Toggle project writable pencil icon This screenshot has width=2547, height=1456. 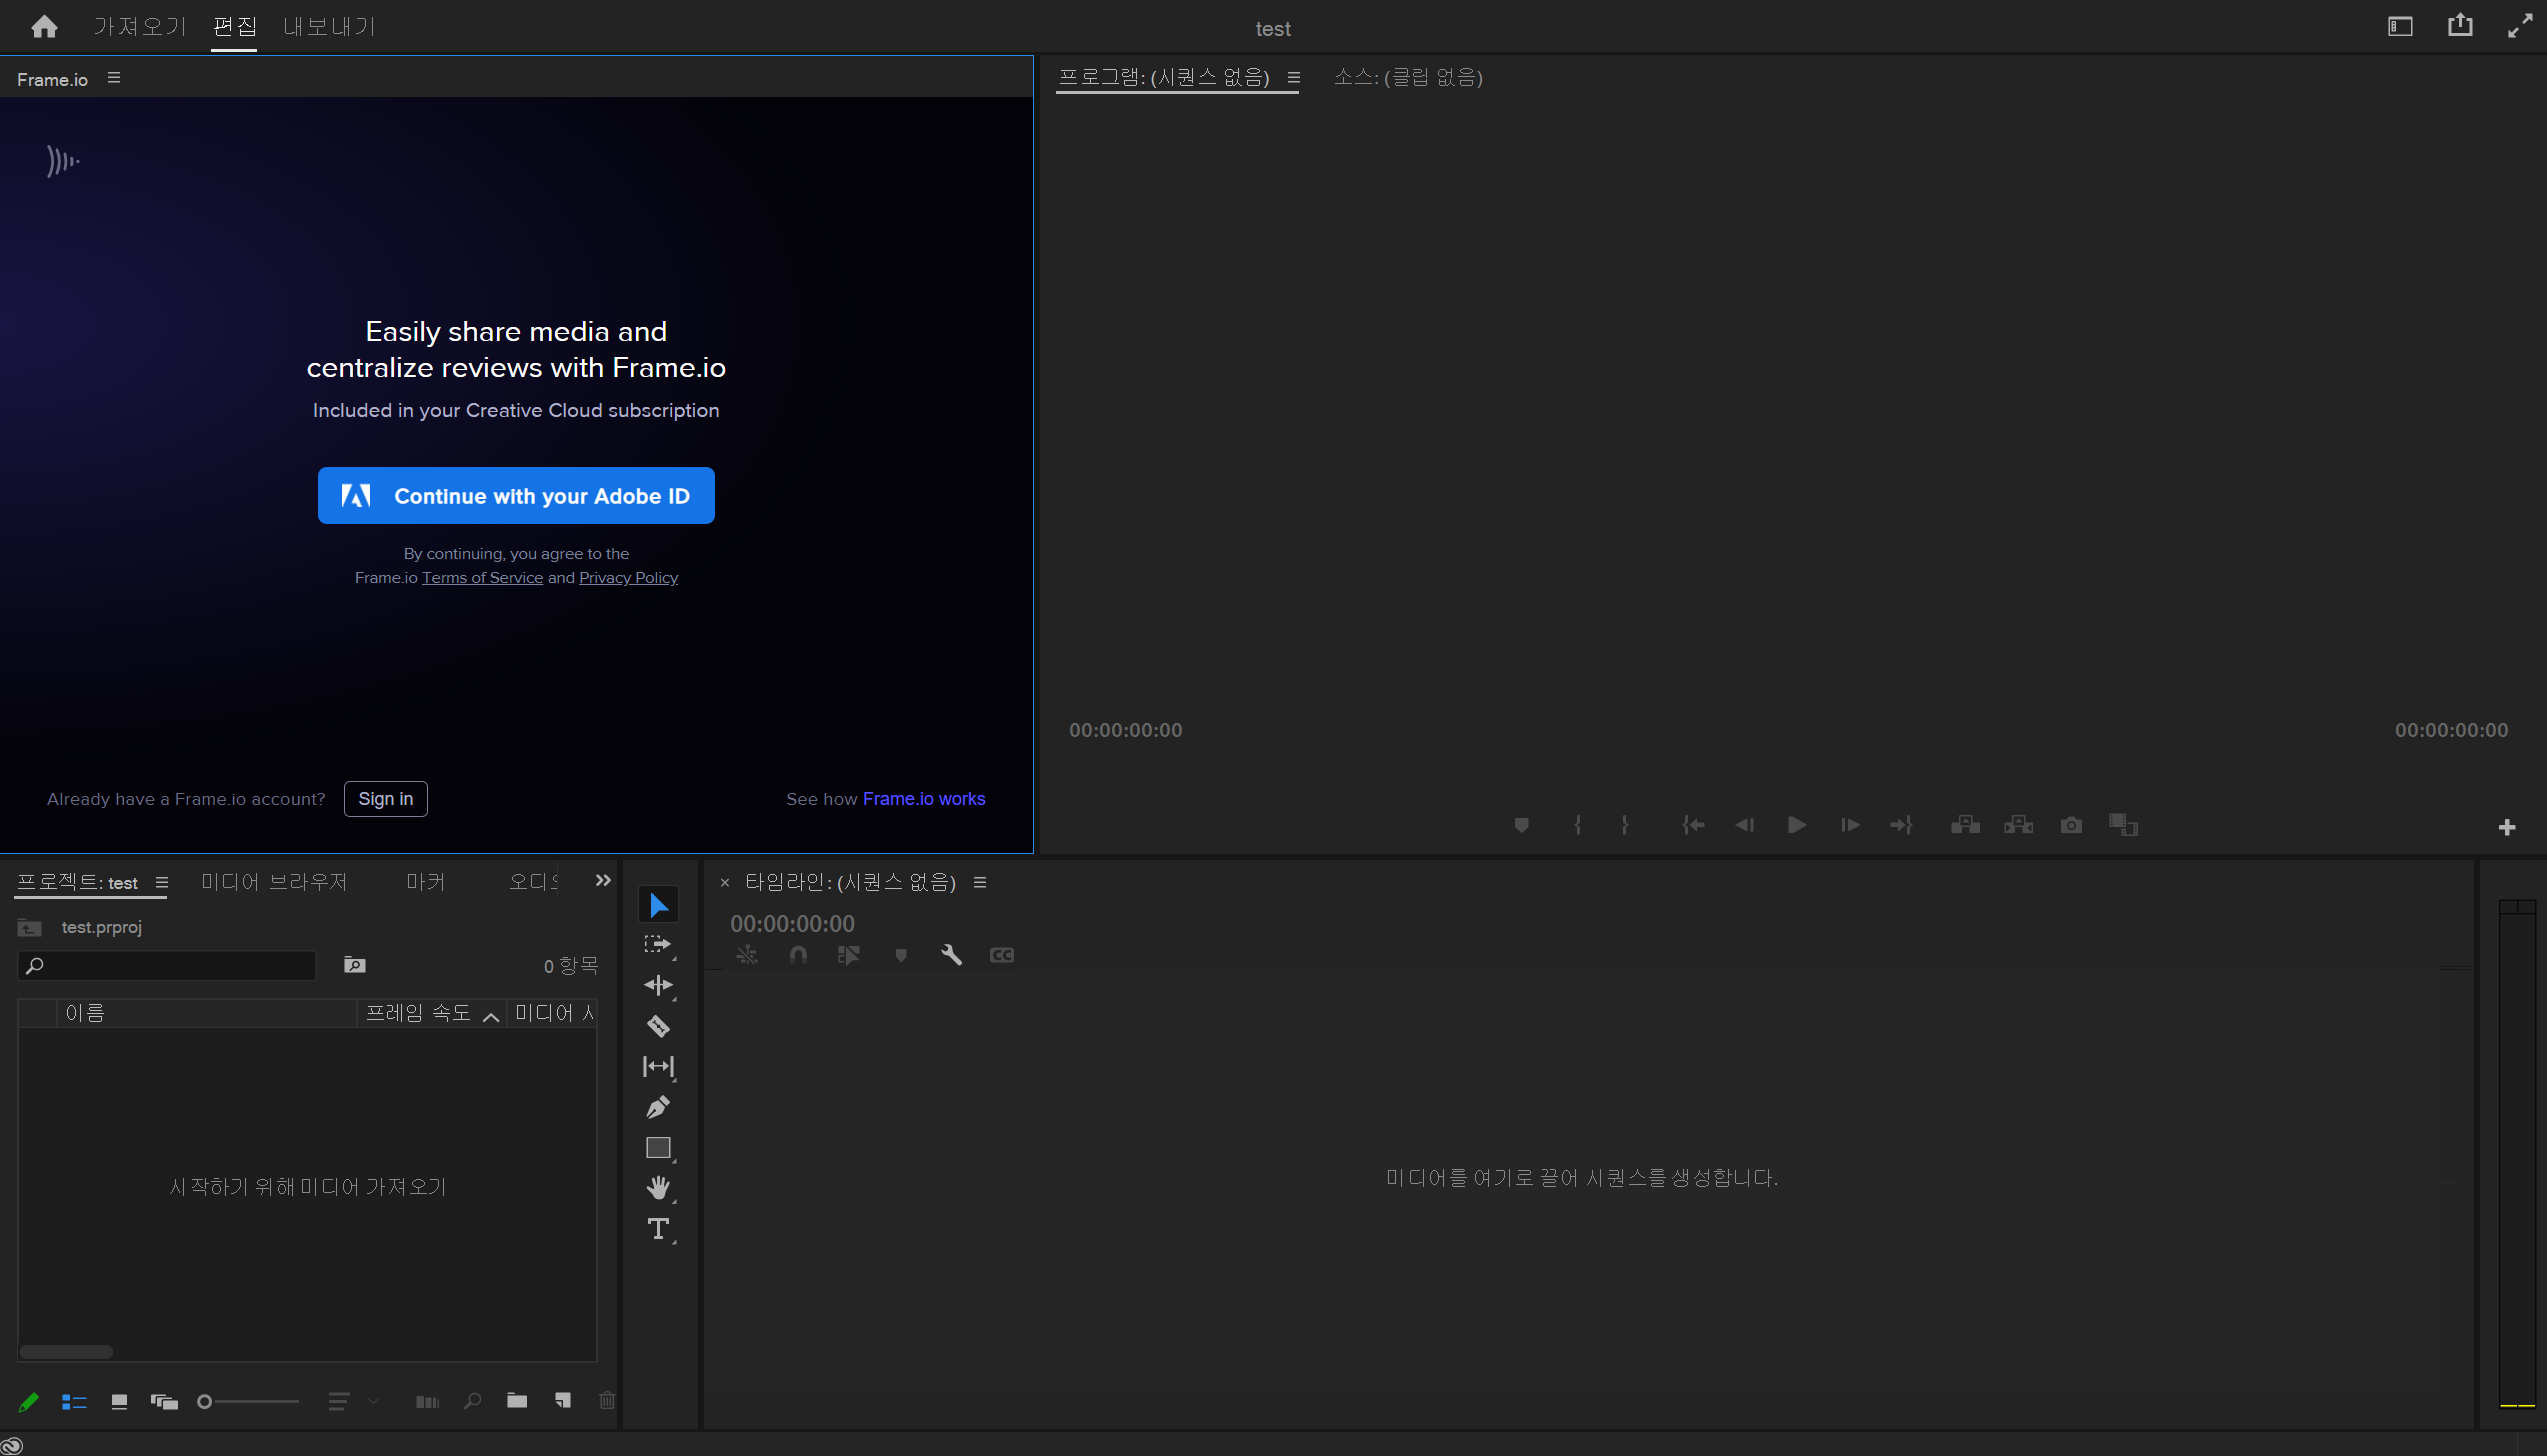[x=28, y=1402]
